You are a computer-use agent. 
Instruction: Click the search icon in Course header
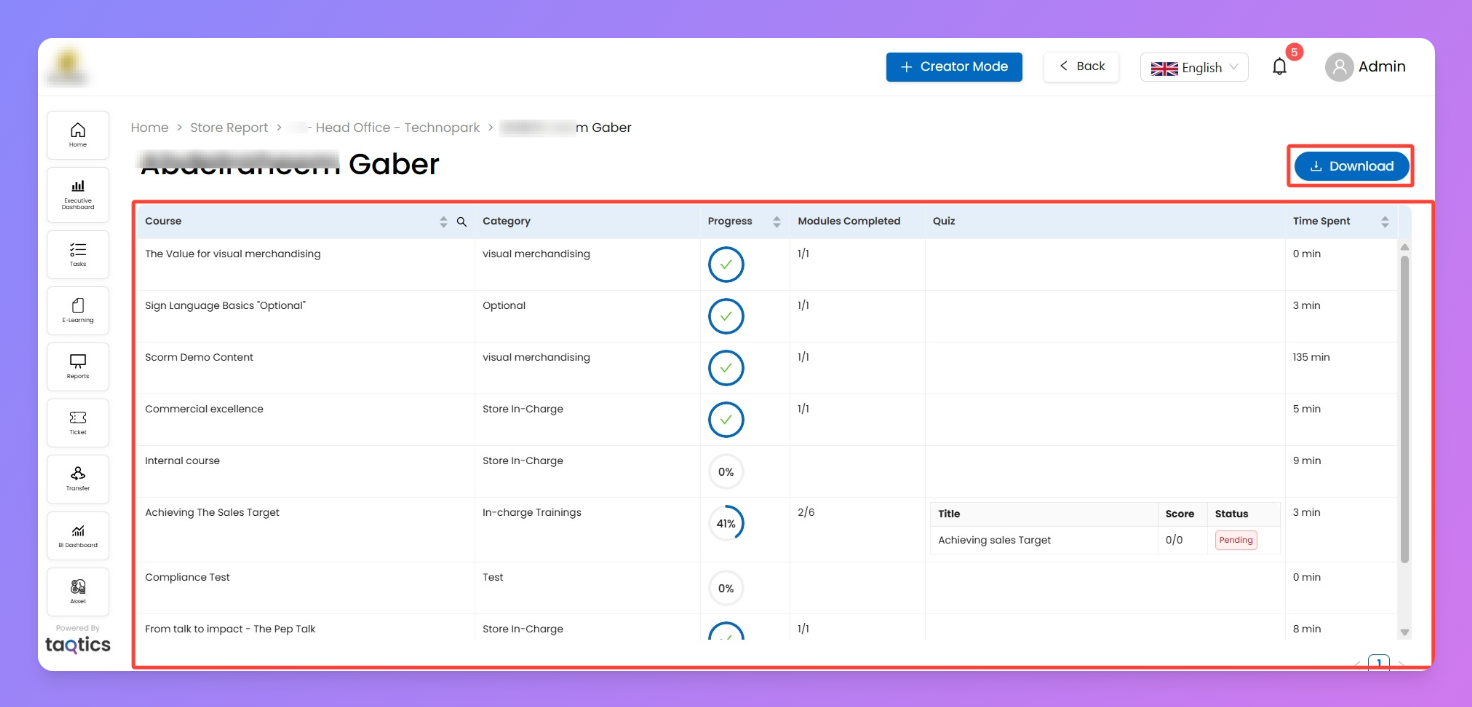click(462, 222)
